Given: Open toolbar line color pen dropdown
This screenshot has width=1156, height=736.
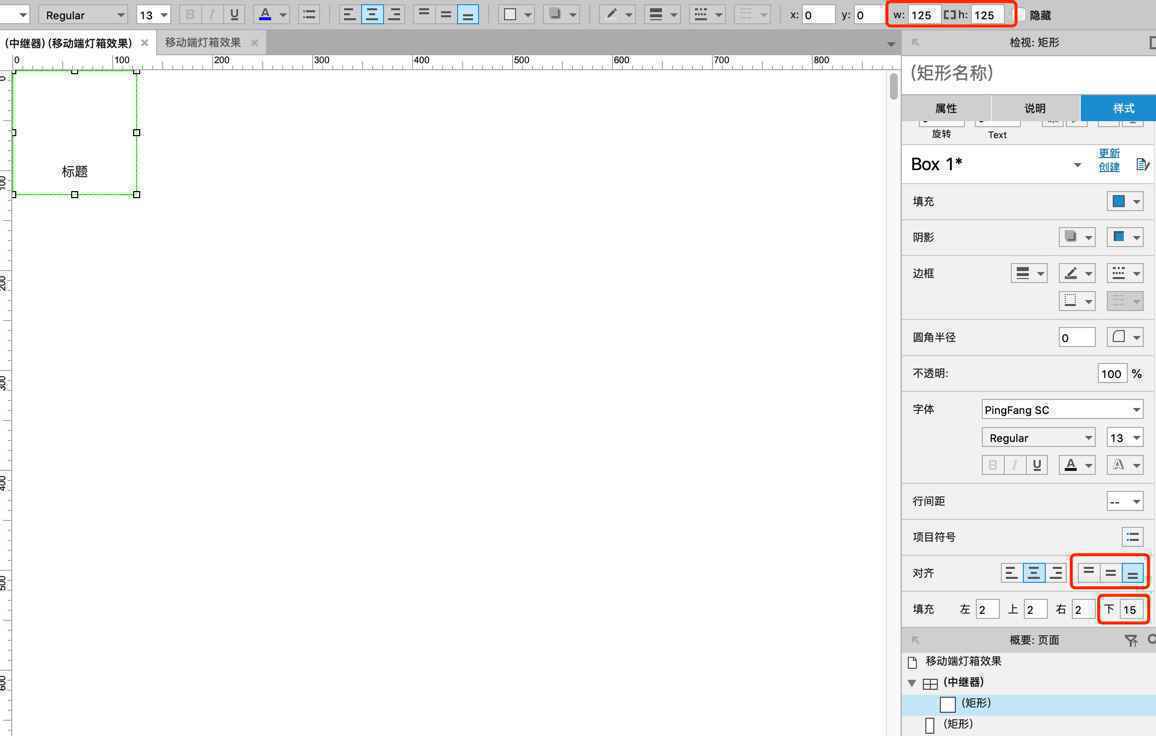Looking at the screenshot, I should click(617, 14).
